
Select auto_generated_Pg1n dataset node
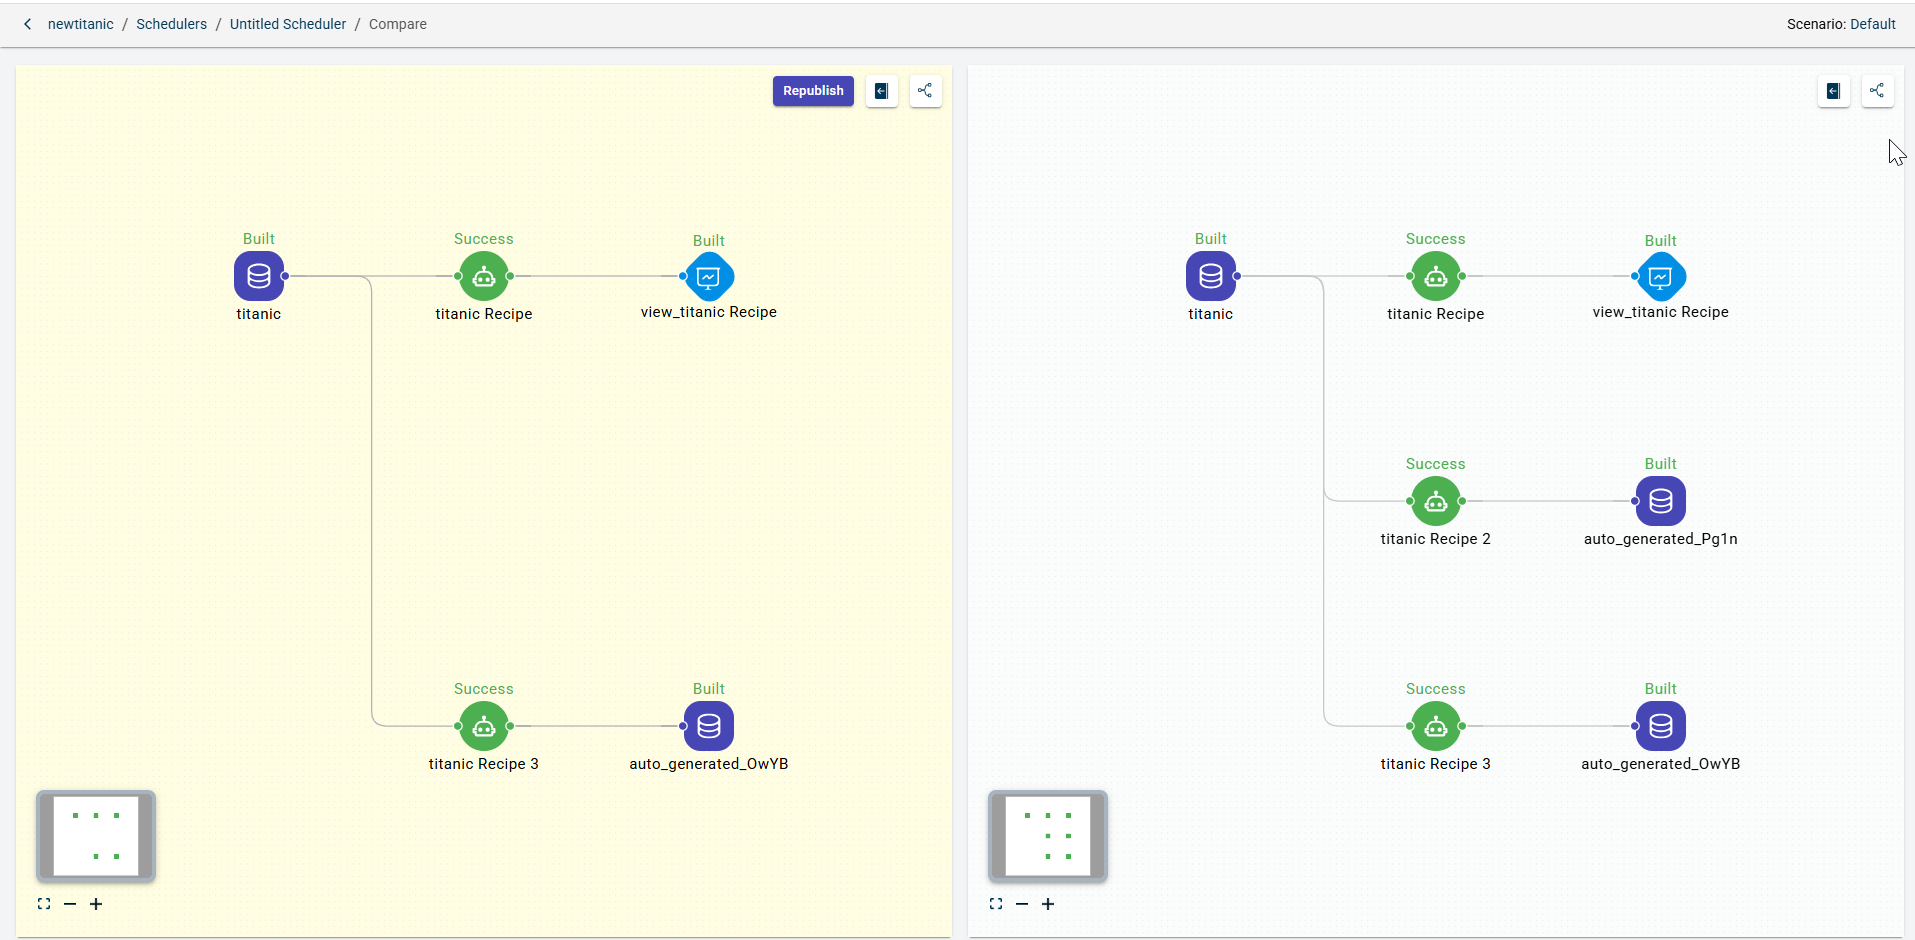pyautogui.click(x=1660, y=501)
